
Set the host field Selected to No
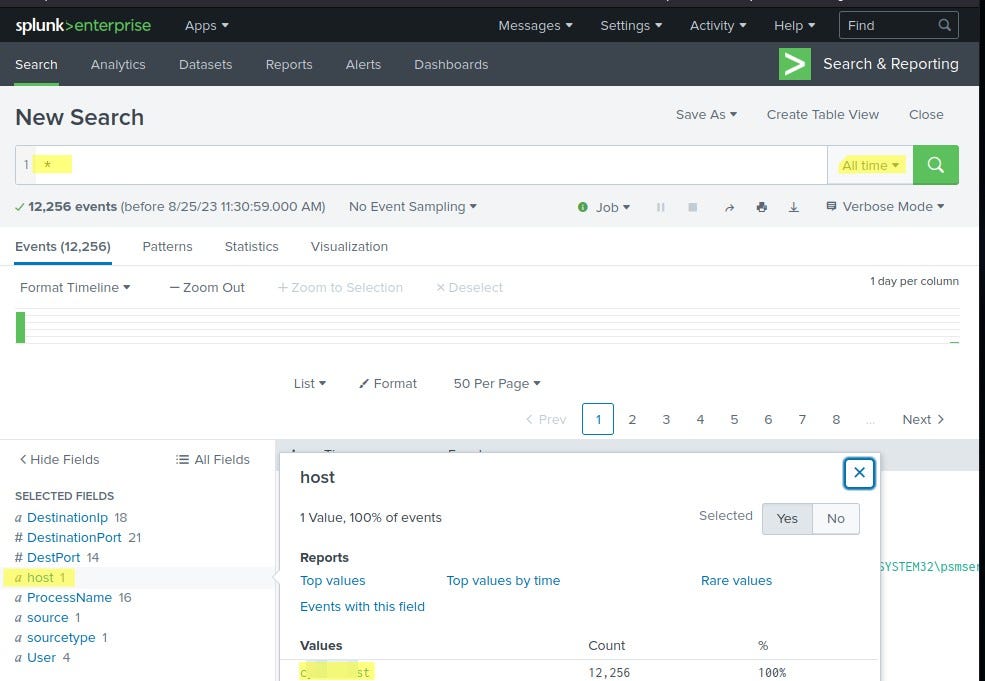pyautogui.click(x=836, y=518)
